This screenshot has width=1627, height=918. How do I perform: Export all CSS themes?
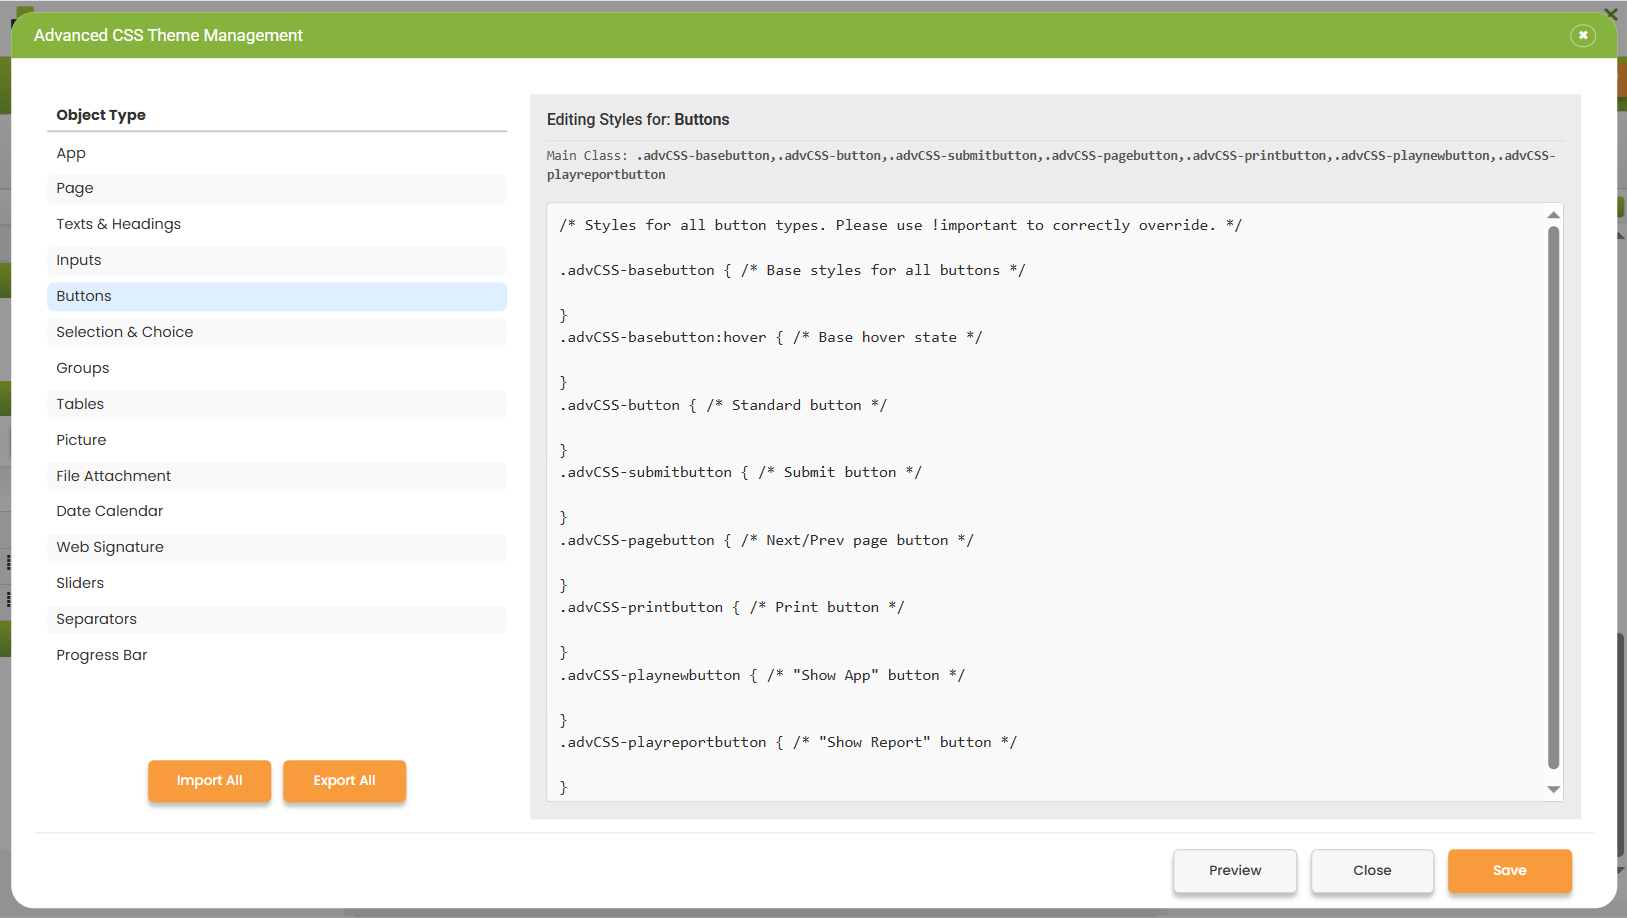tap(344, 781)
